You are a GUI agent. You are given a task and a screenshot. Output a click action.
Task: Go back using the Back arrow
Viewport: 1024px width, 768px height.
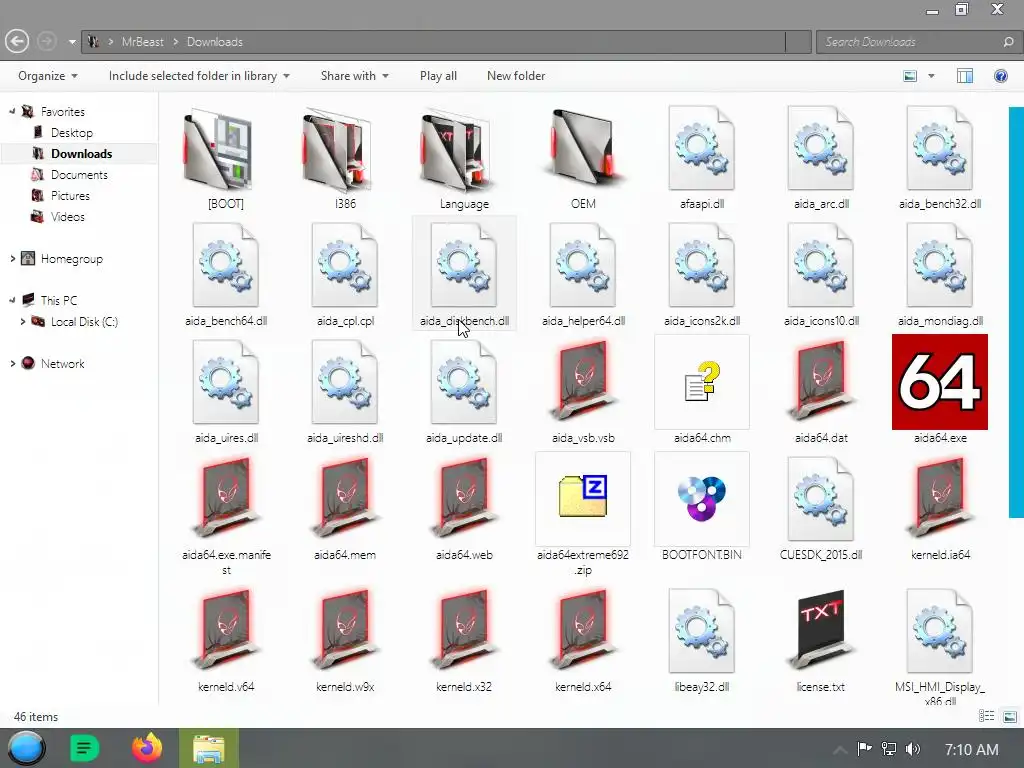(x=17, y=42)
